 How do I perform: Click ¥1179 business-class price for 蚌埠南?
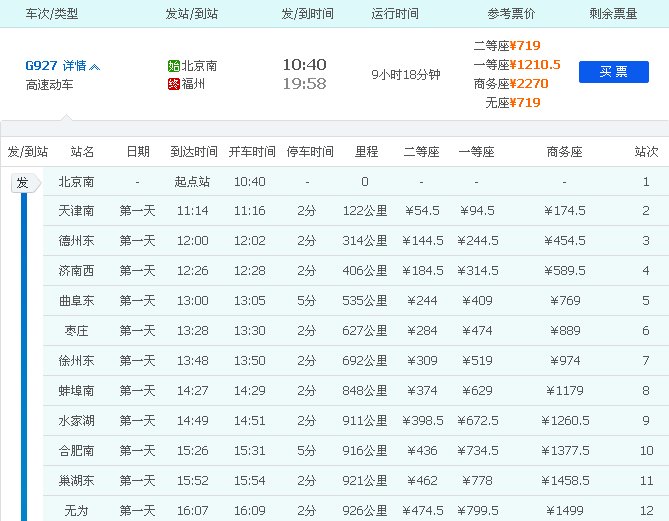[x=565, y=391]
